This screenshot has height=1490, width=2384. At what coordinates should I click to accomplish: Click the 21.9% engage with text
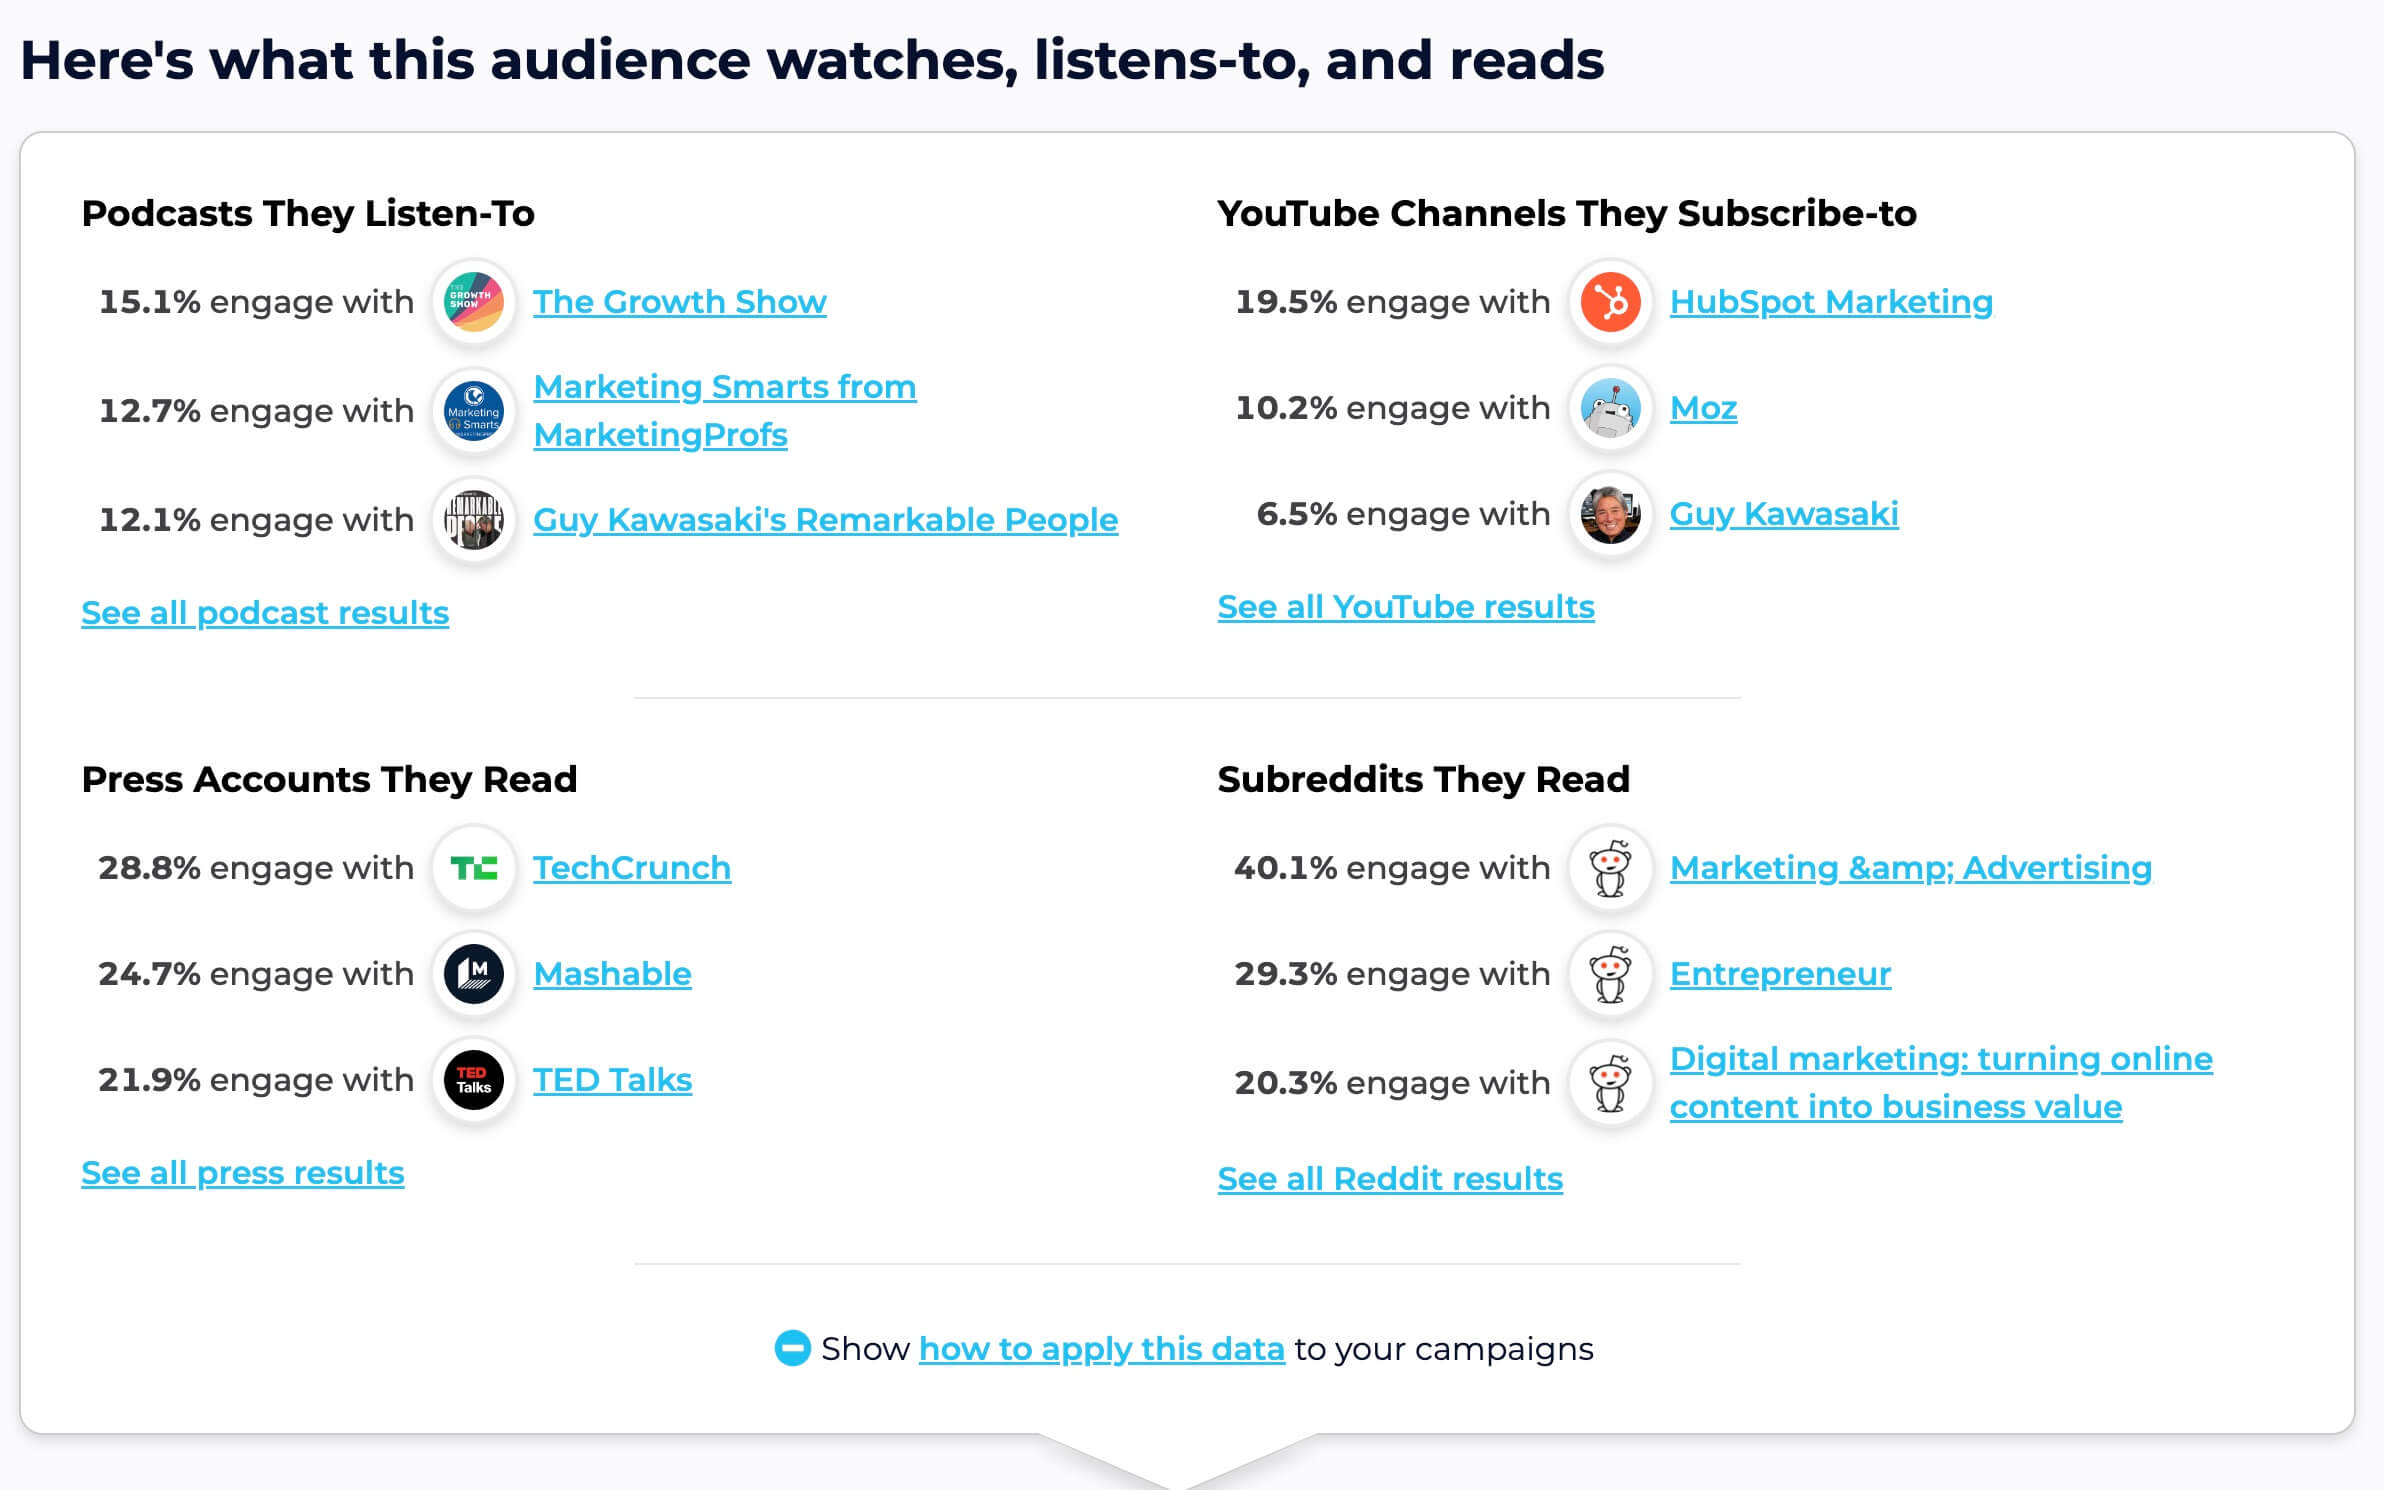coord(256,1080)
